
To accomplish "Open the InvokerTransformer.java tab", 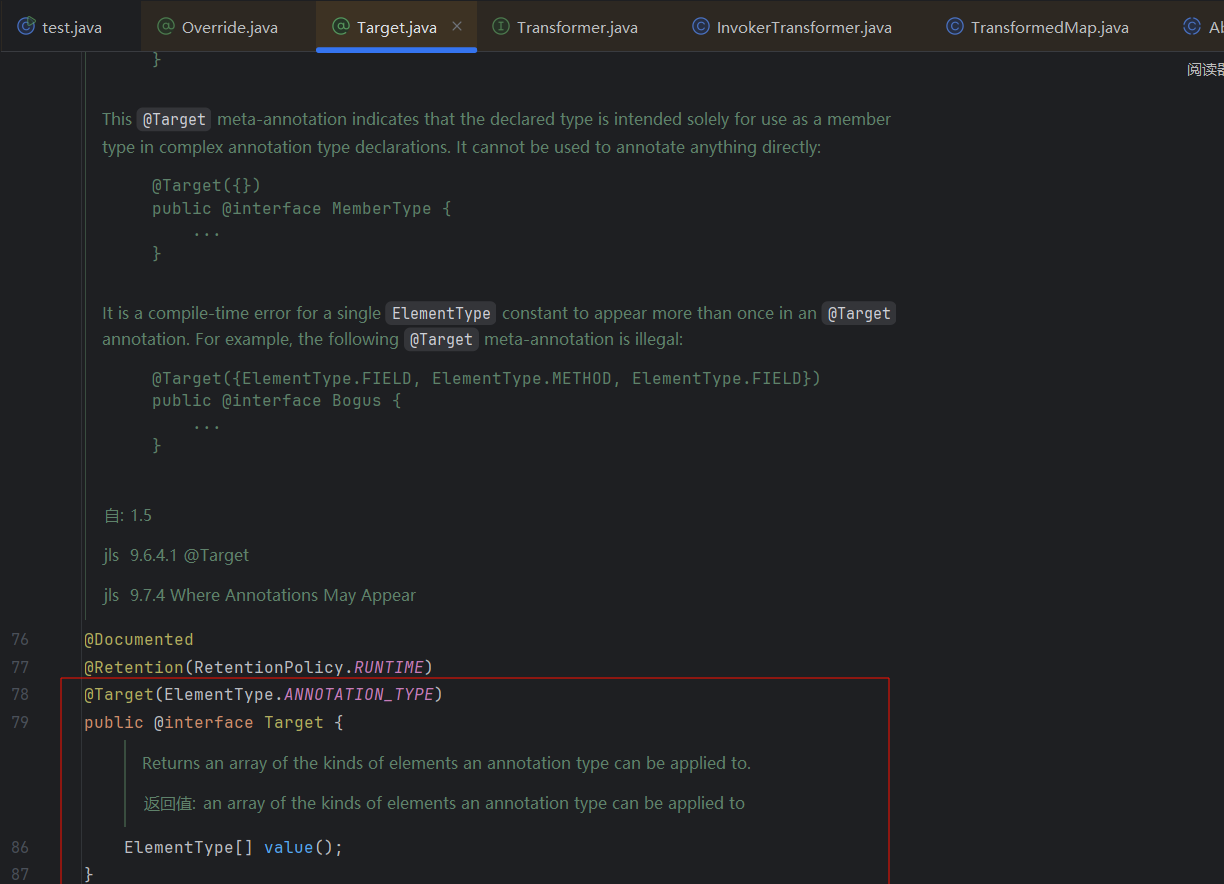I will click(x=803, y=27).
